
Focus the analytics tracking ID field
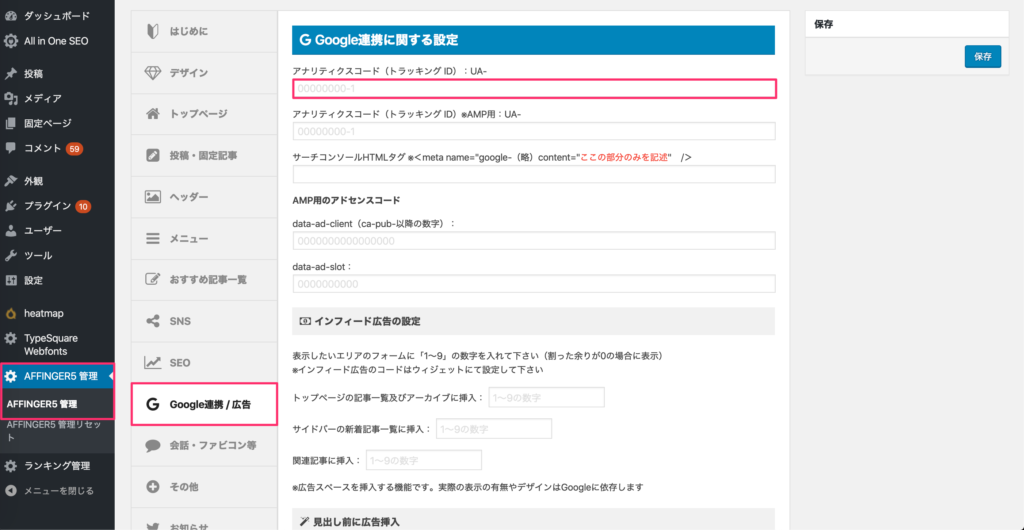[534, 89]
